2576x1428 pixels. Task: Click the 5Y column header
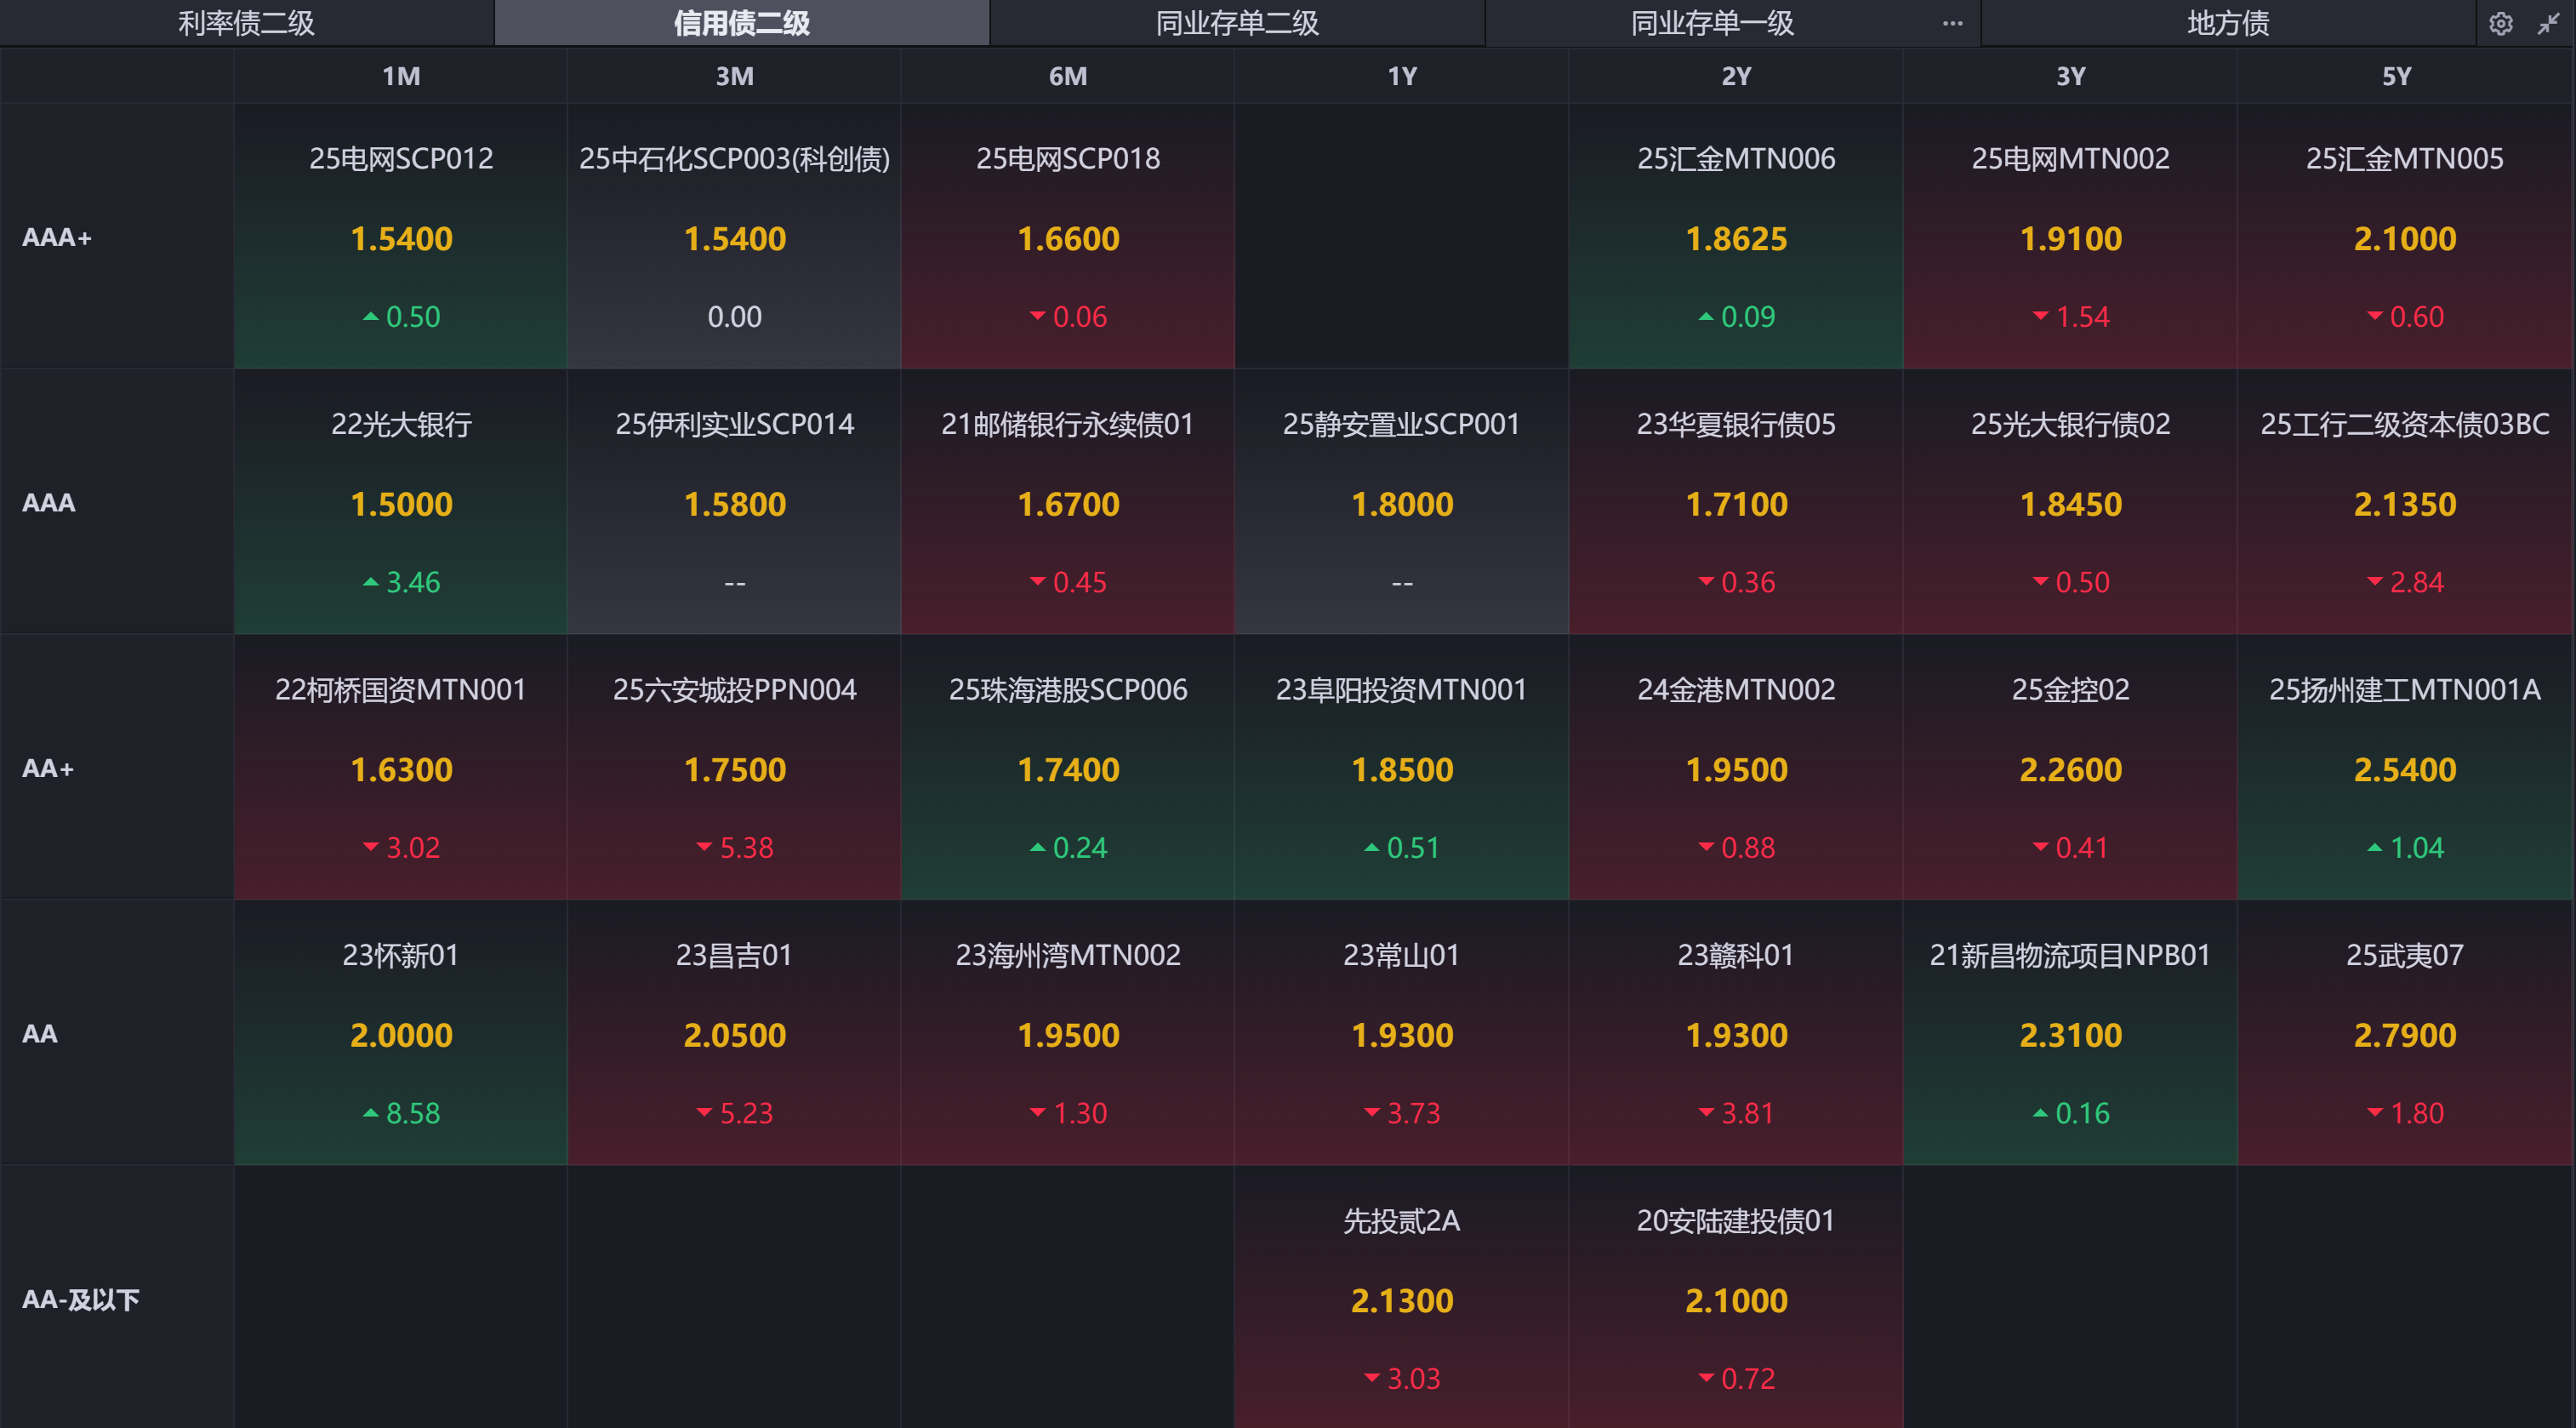tap(2396, 76)
